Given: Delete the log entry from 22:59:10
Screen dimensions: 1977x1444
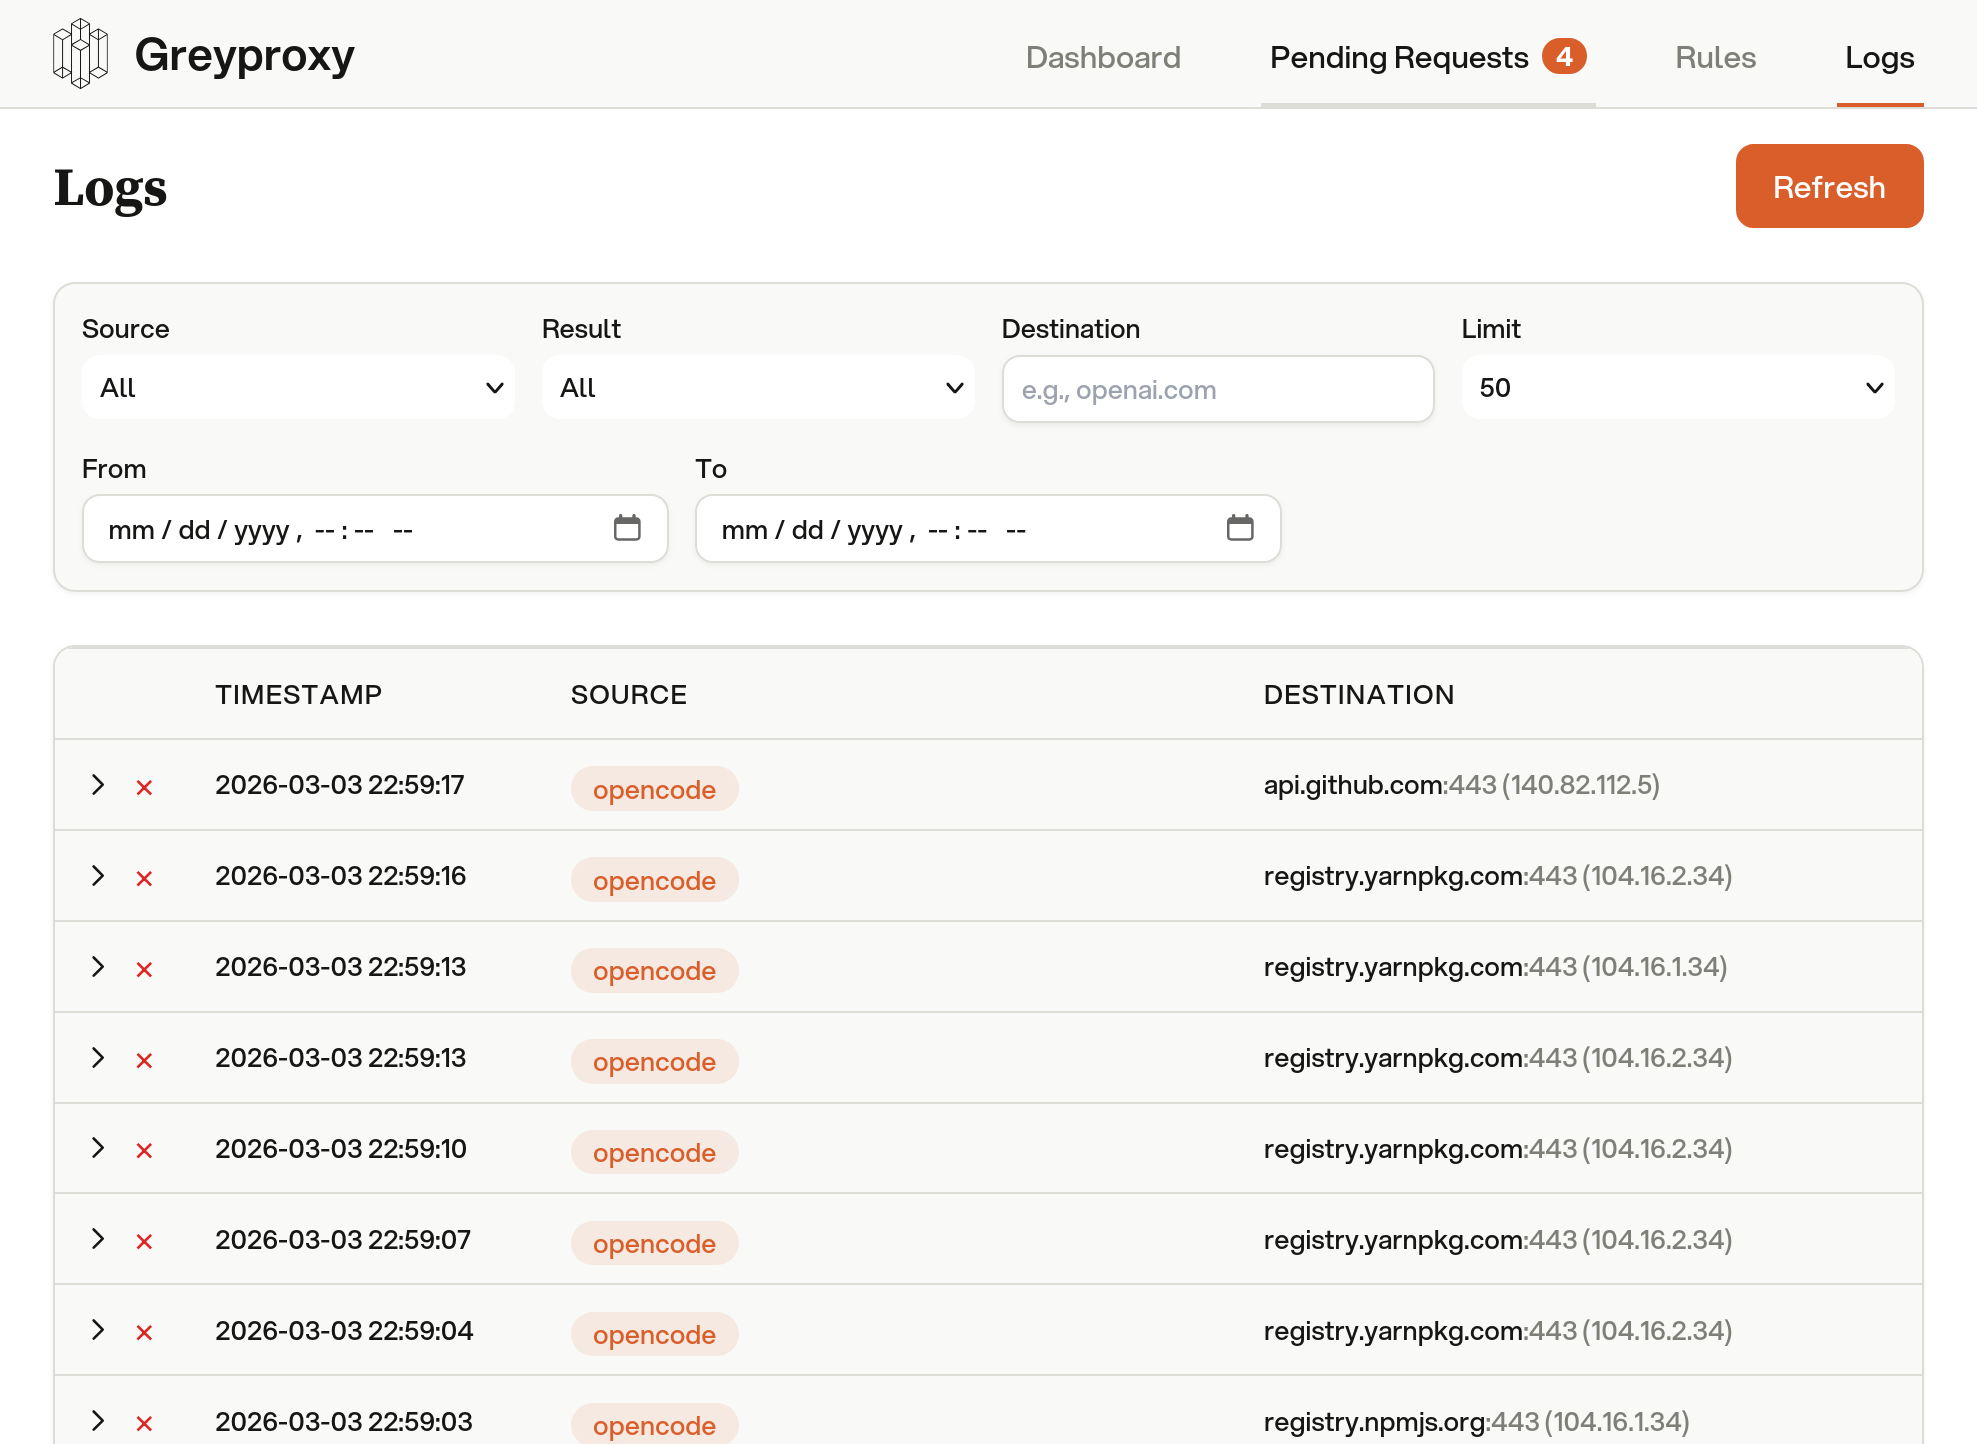Looking at the screenshot, I should (x=143, y=1149).
